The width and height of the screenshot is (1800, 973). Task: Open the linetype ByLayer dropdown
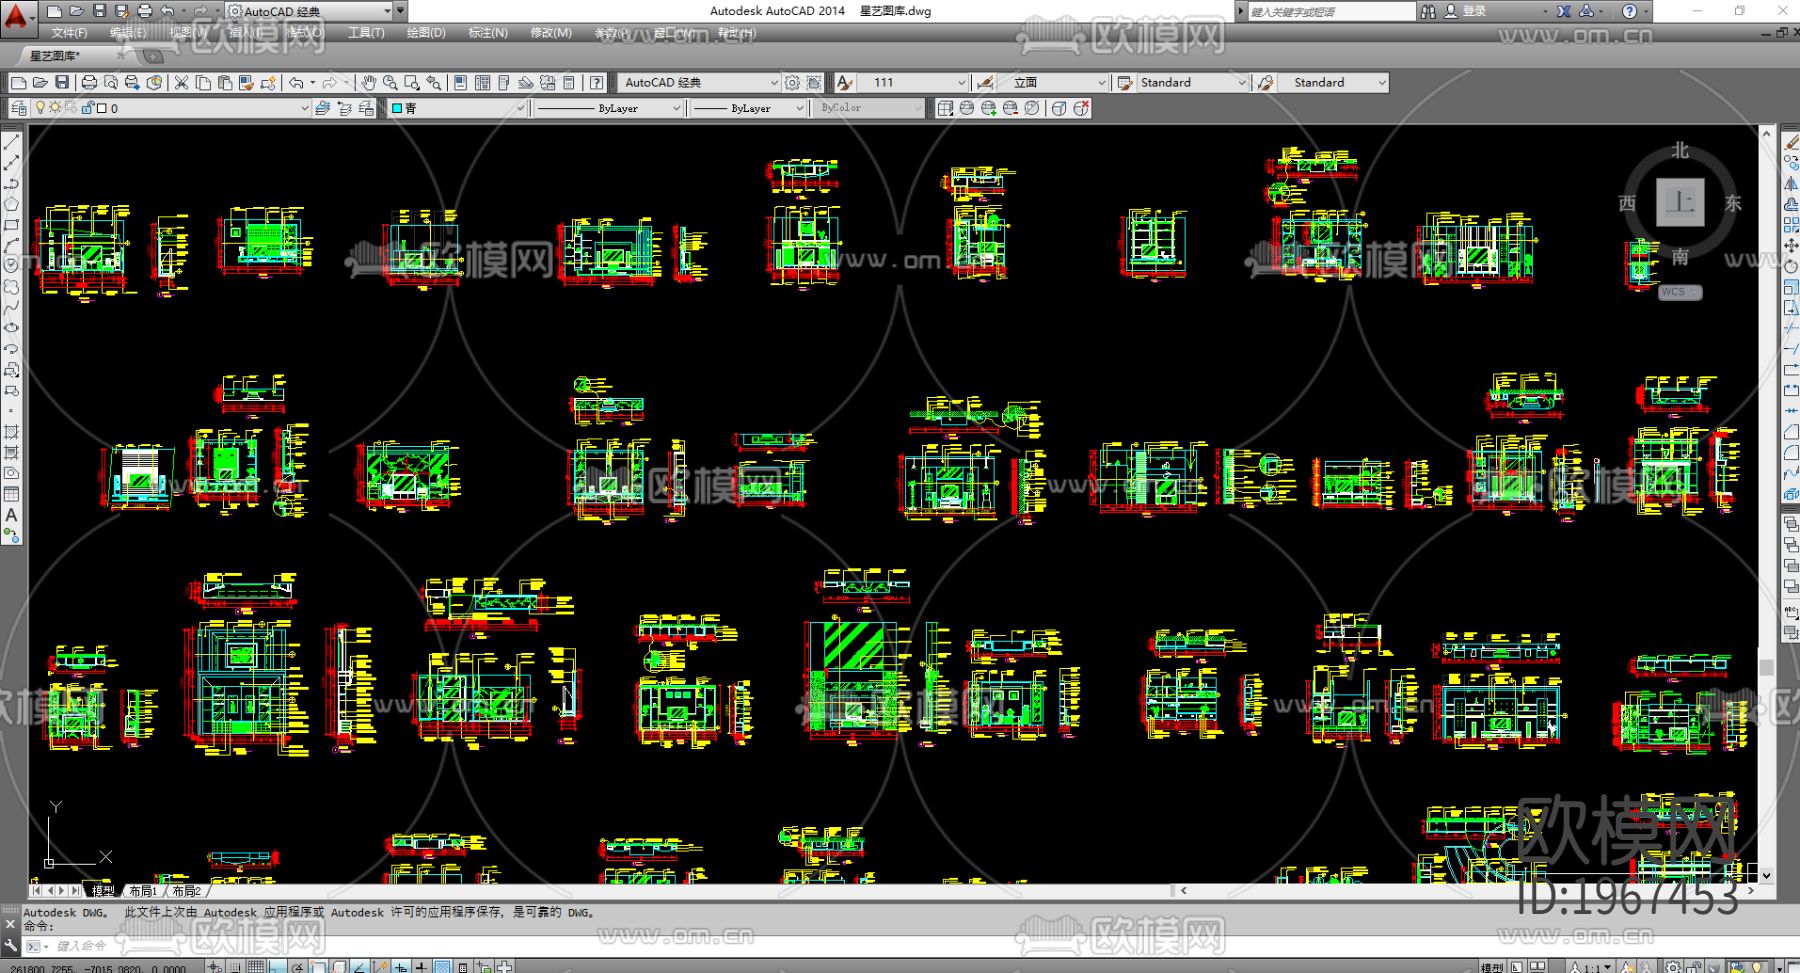tap(608, 108)
